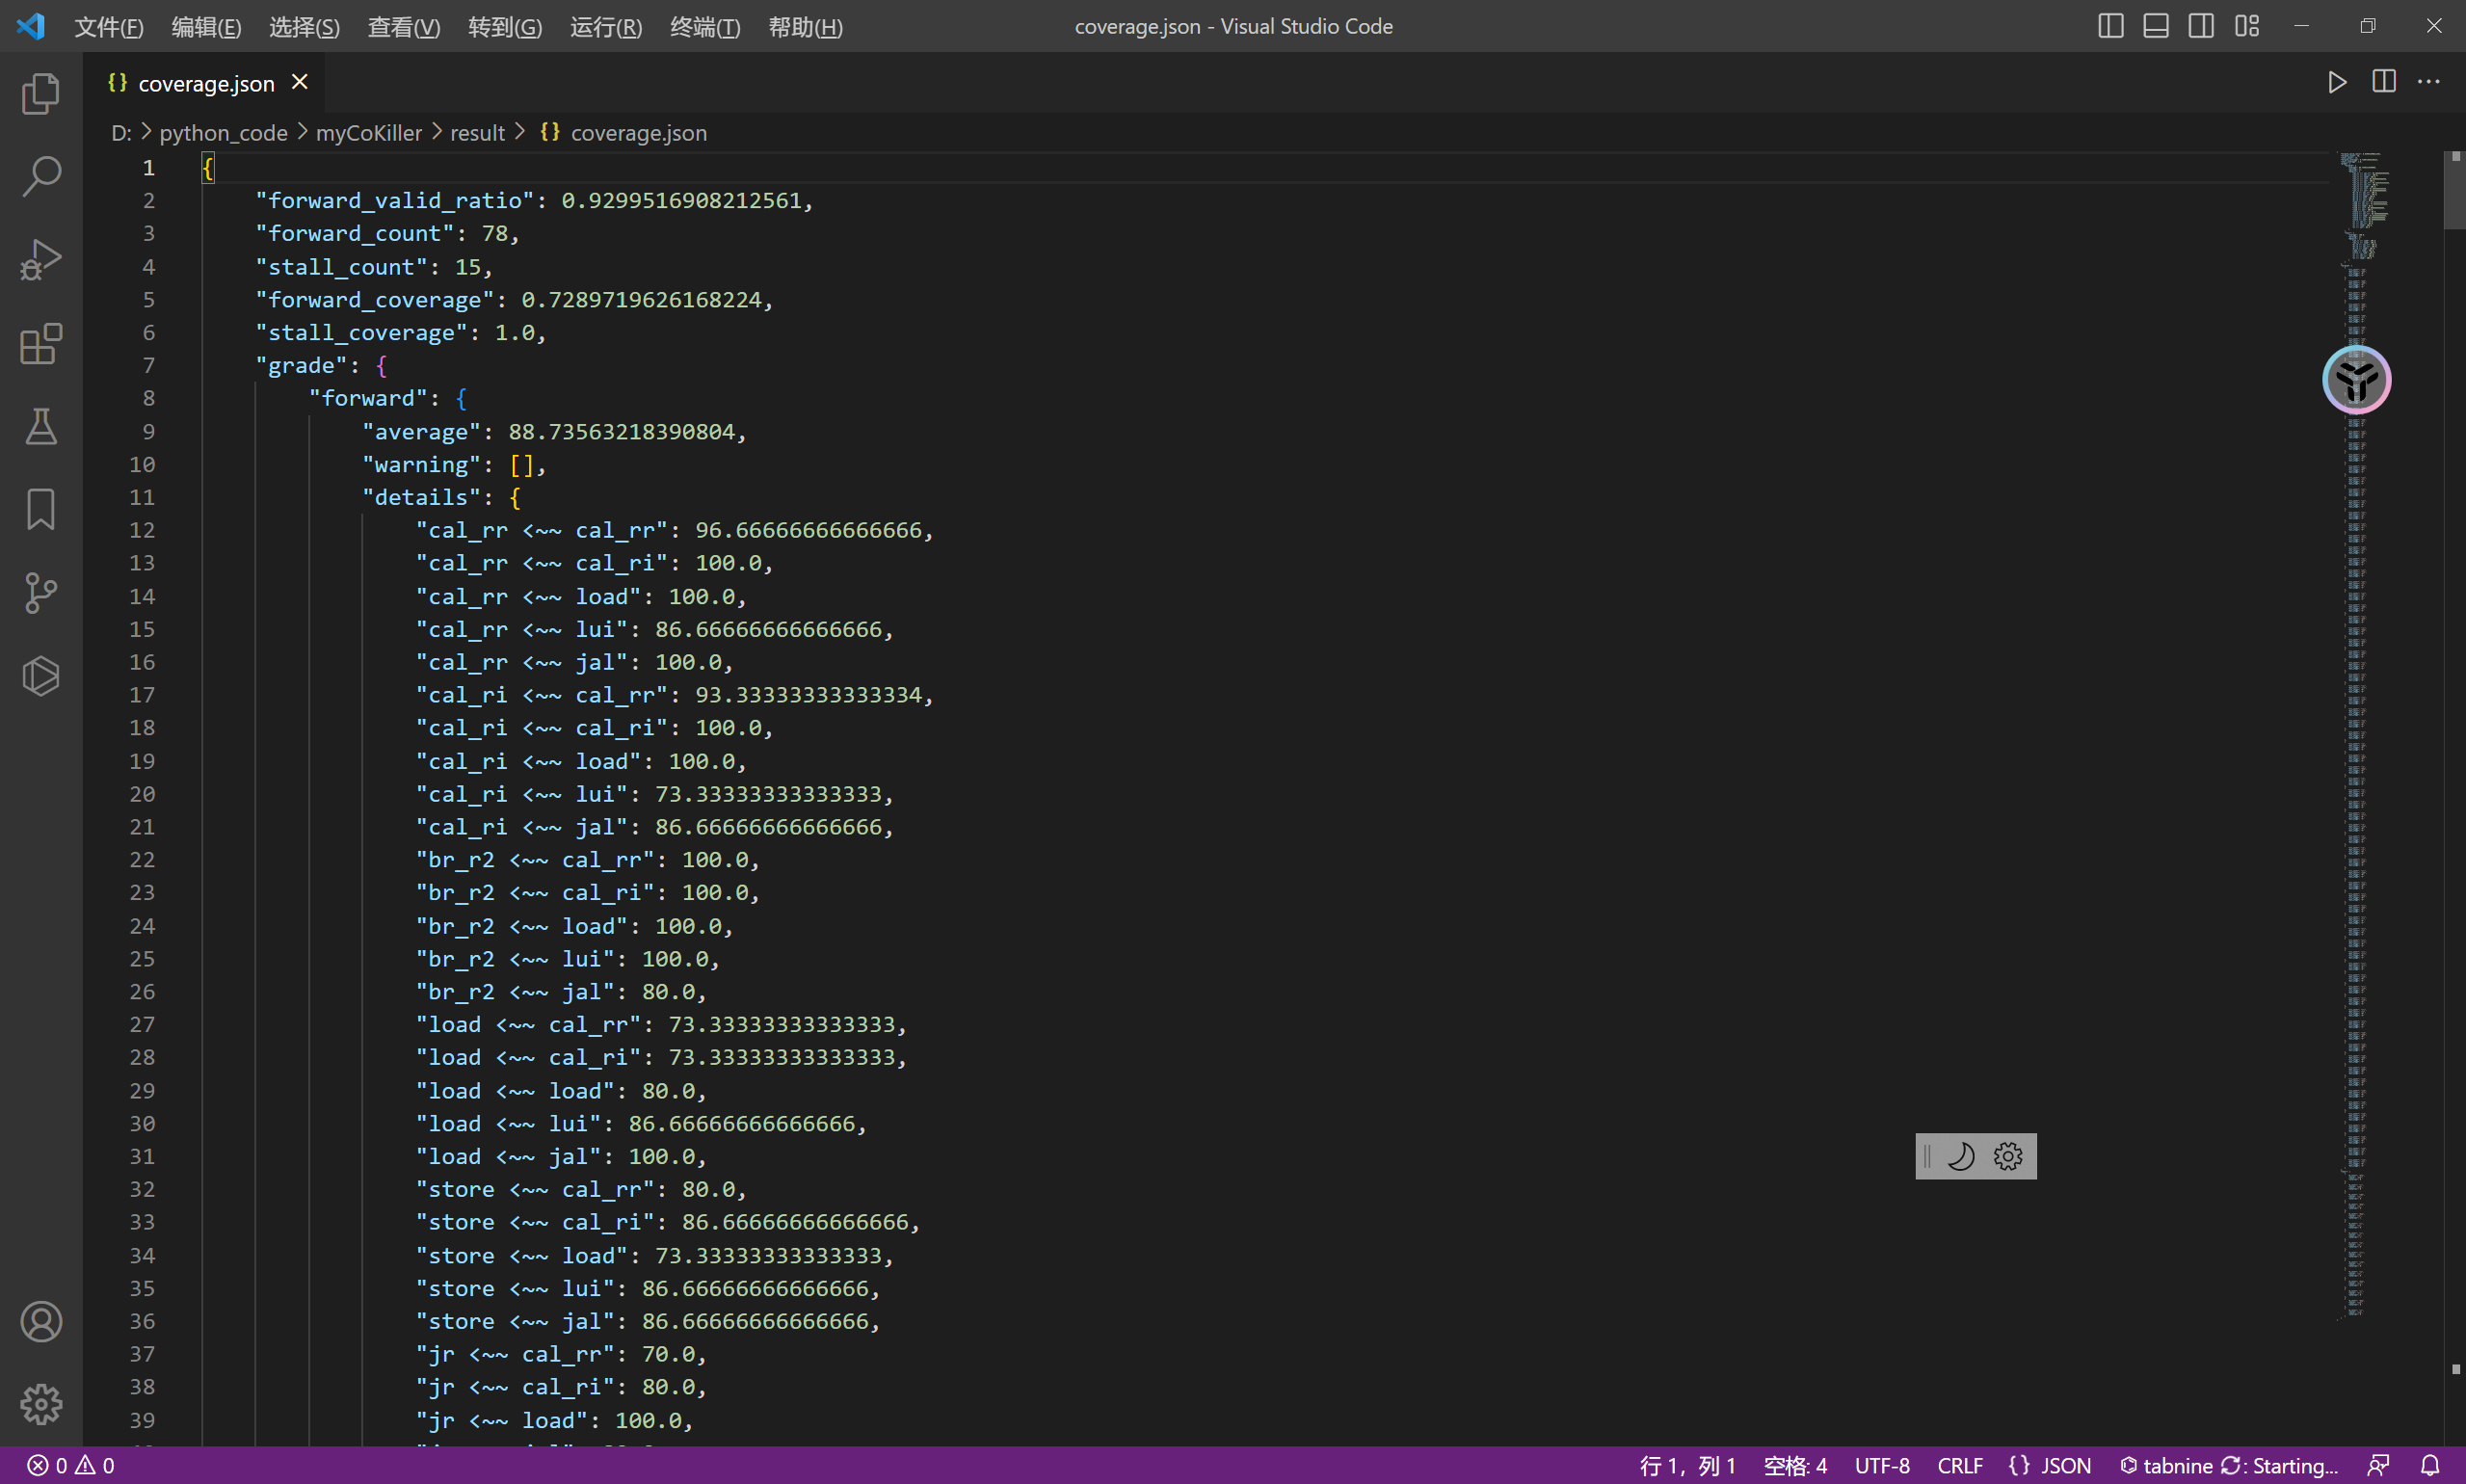The height and width of the screenshot is (1484, 2466).
Task: Open the Source Control view
Action: tap(41, 592)
